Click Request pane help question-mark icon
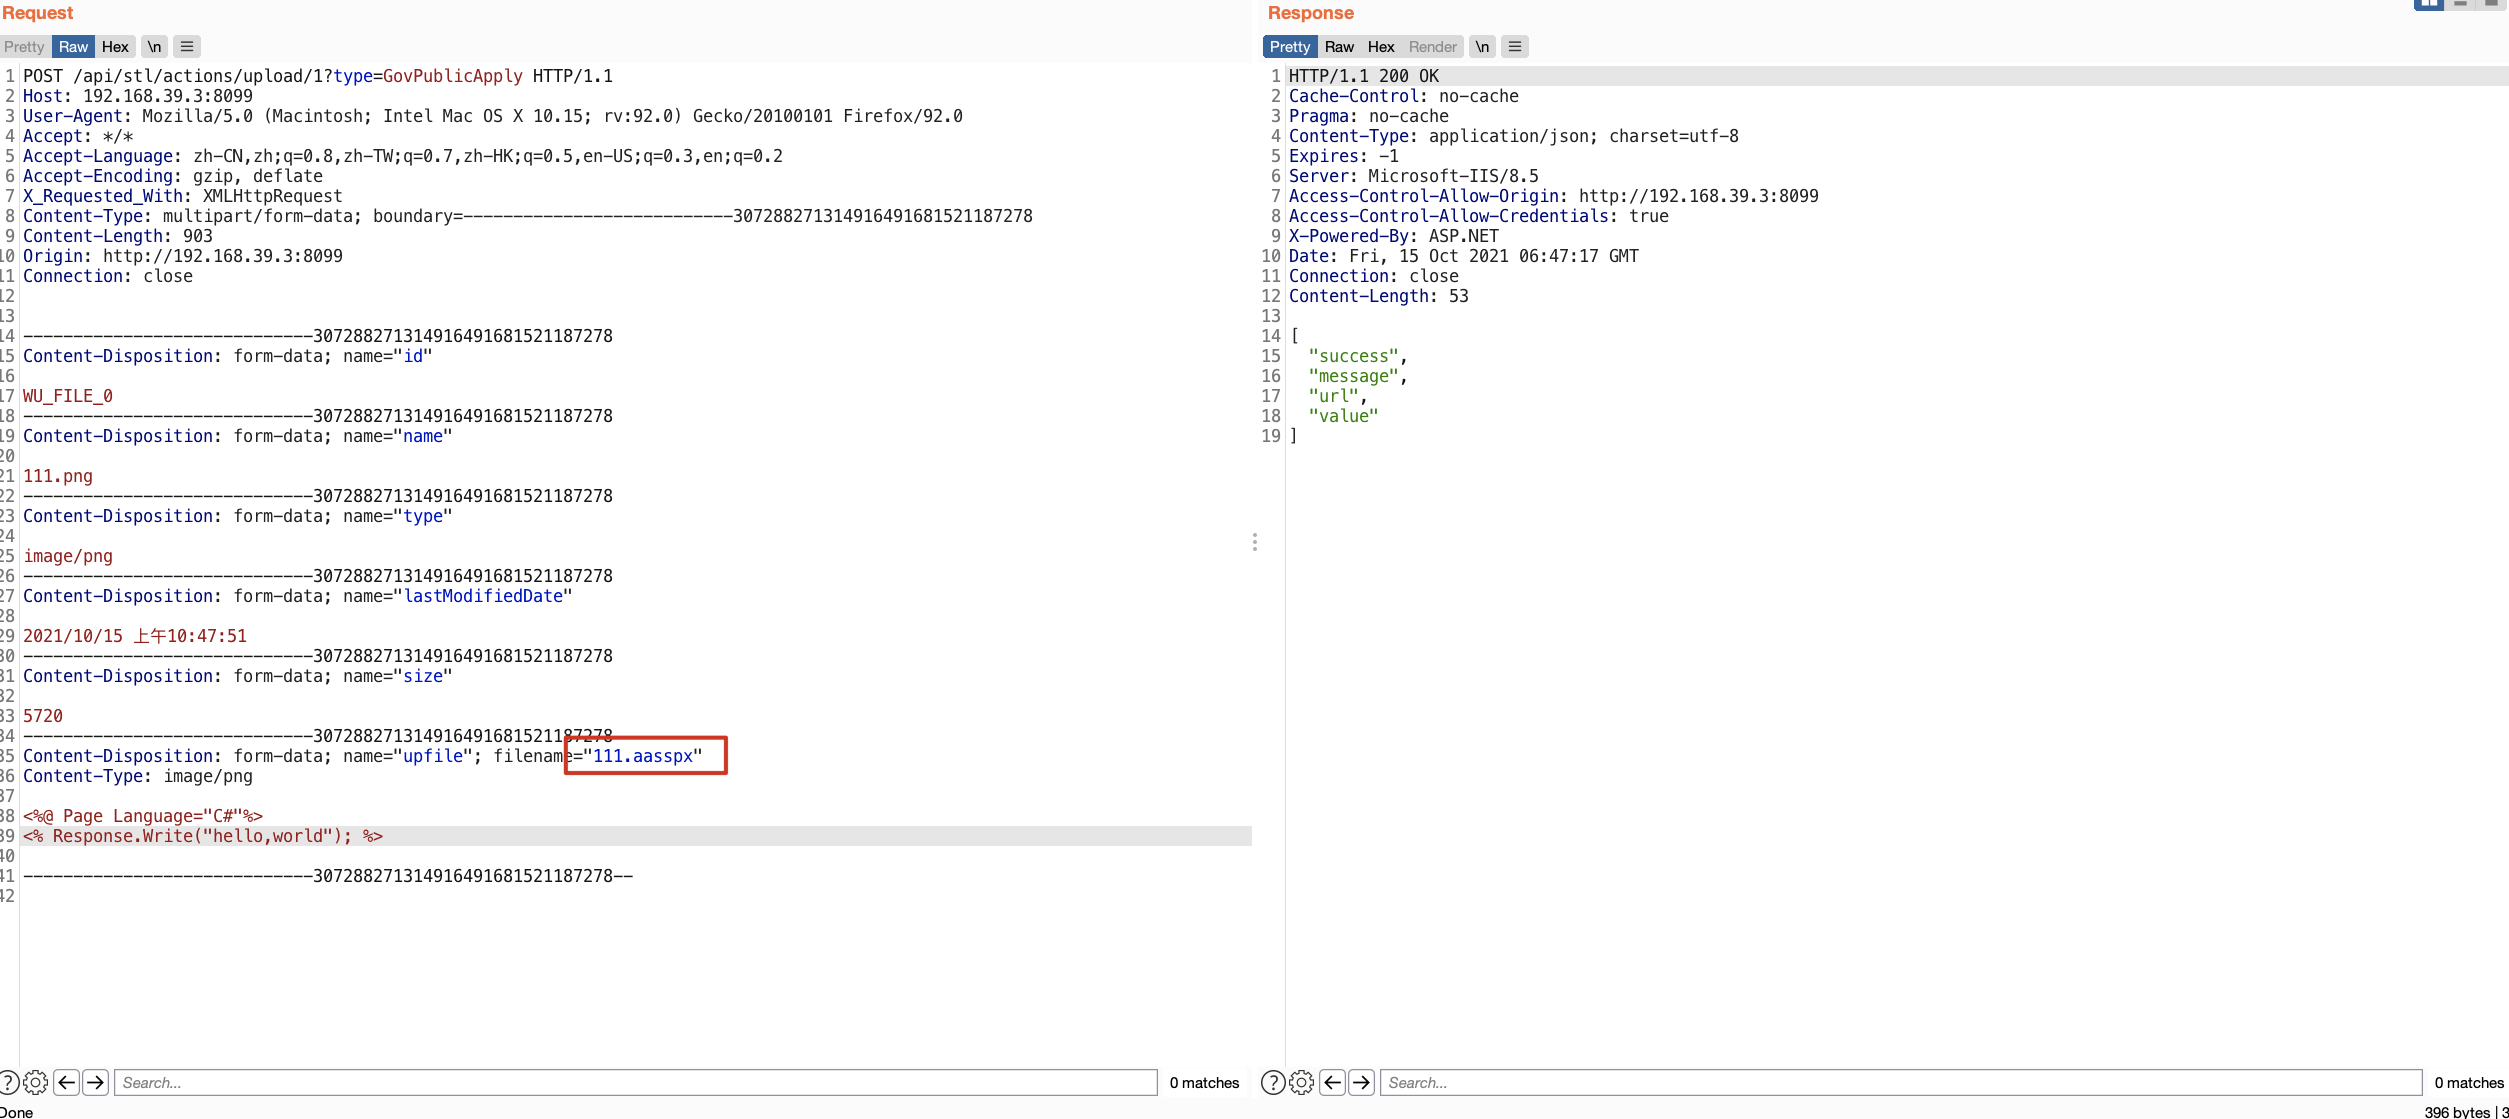 [8, 1082]
